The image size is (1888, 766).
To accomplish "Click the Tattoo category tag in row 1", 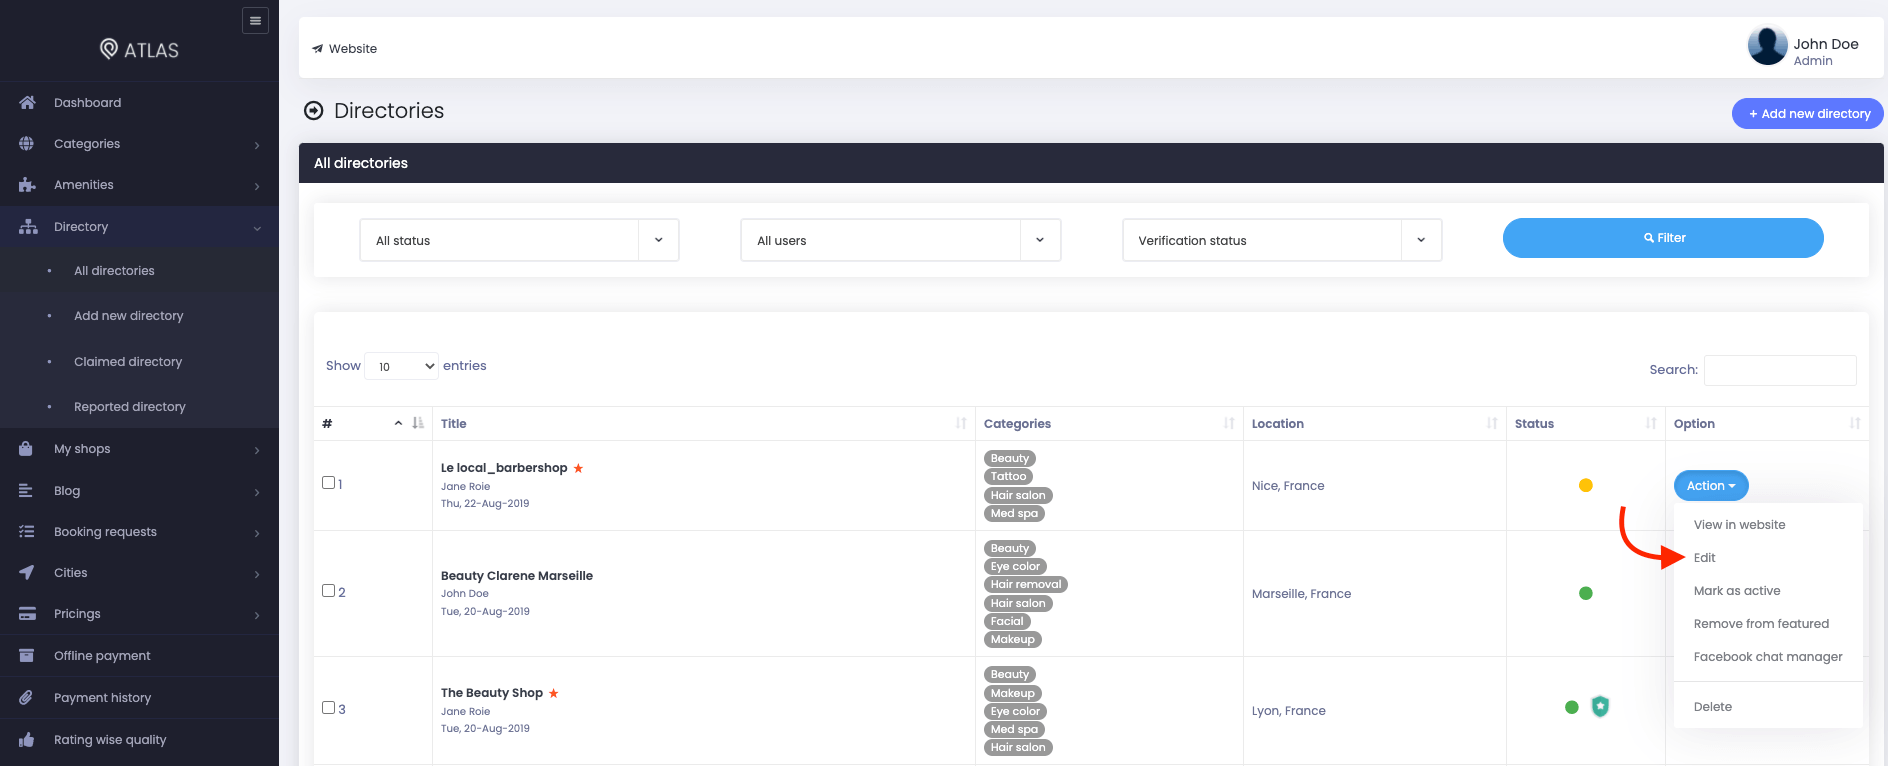I will [1009, 477].
